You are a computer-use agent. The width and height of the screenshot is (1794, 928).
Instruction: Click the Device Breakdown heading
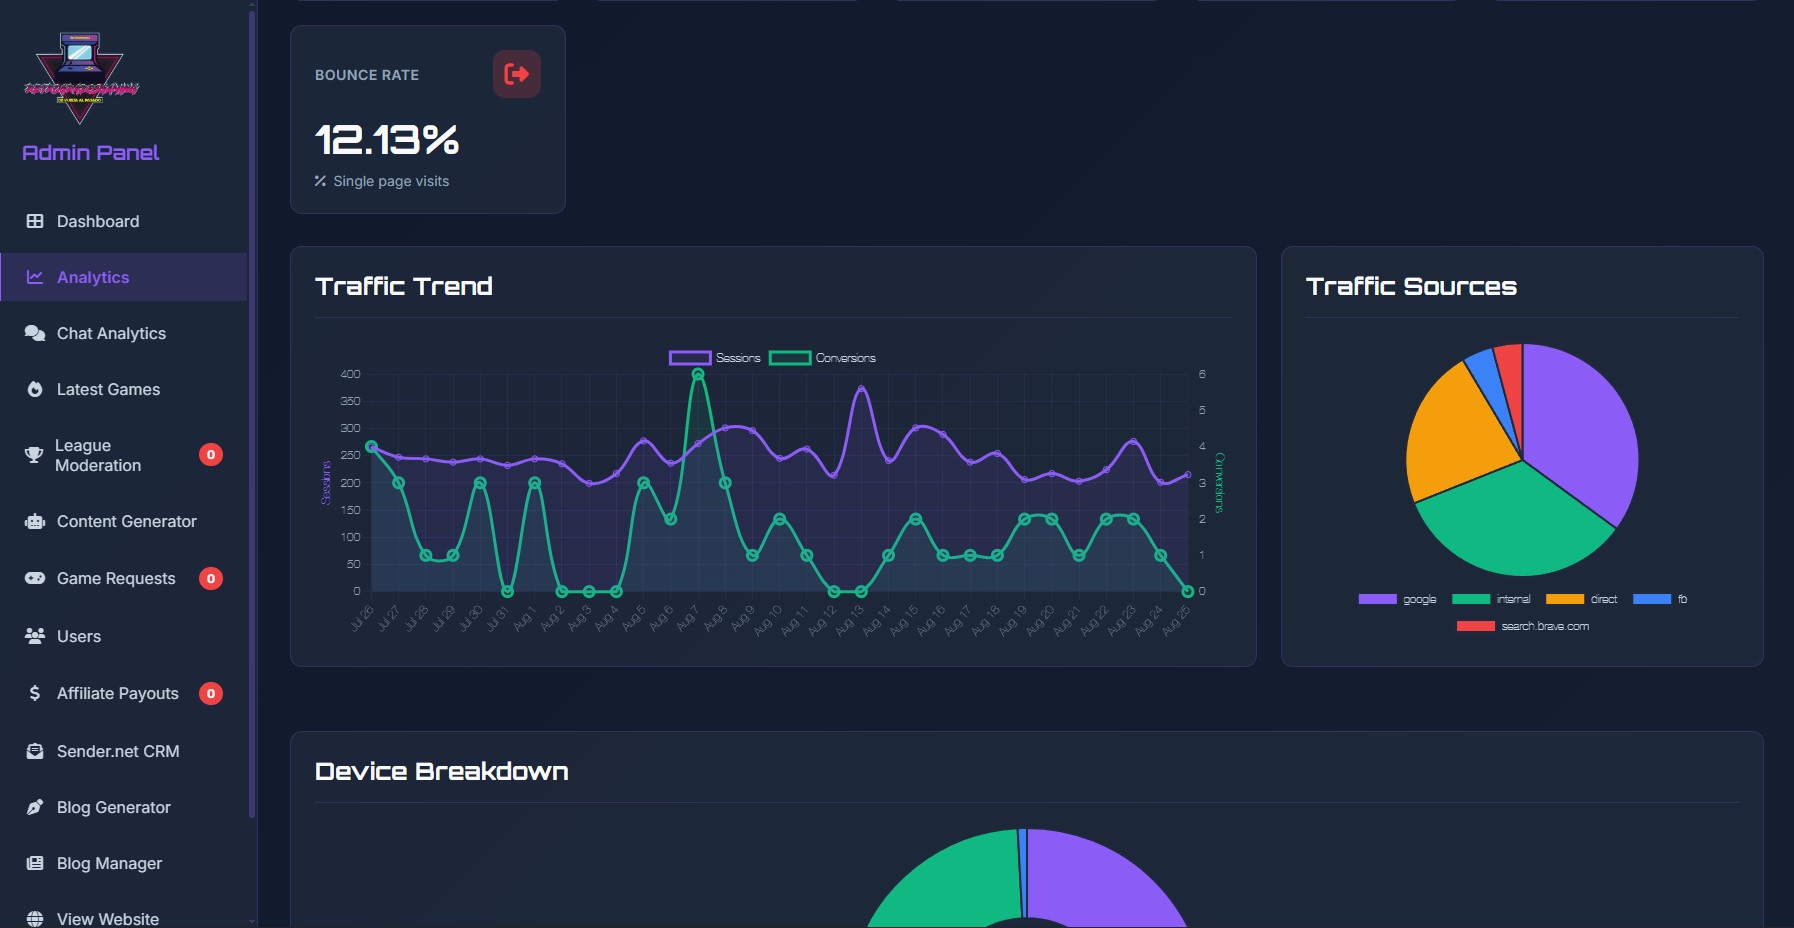(442, 771)
